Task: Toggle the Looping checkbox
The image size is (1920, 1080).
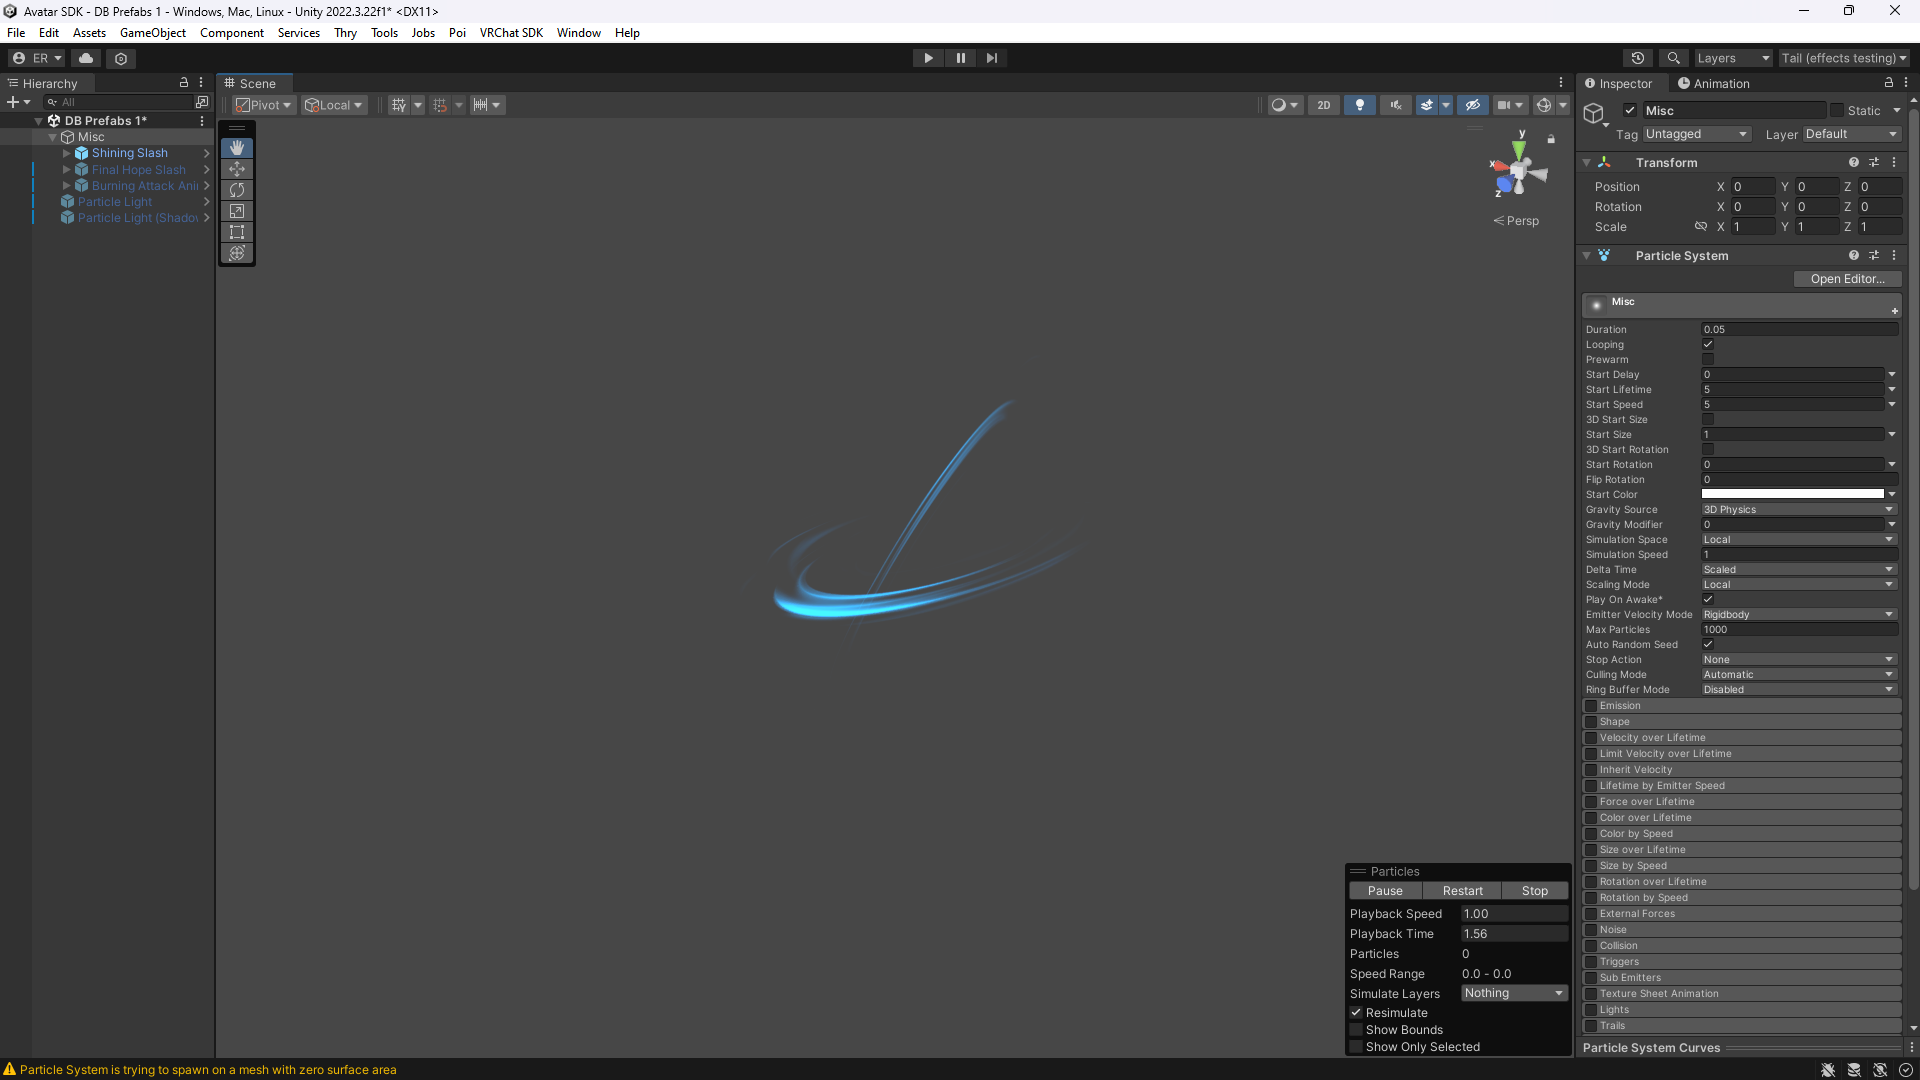Action: 1708,344
